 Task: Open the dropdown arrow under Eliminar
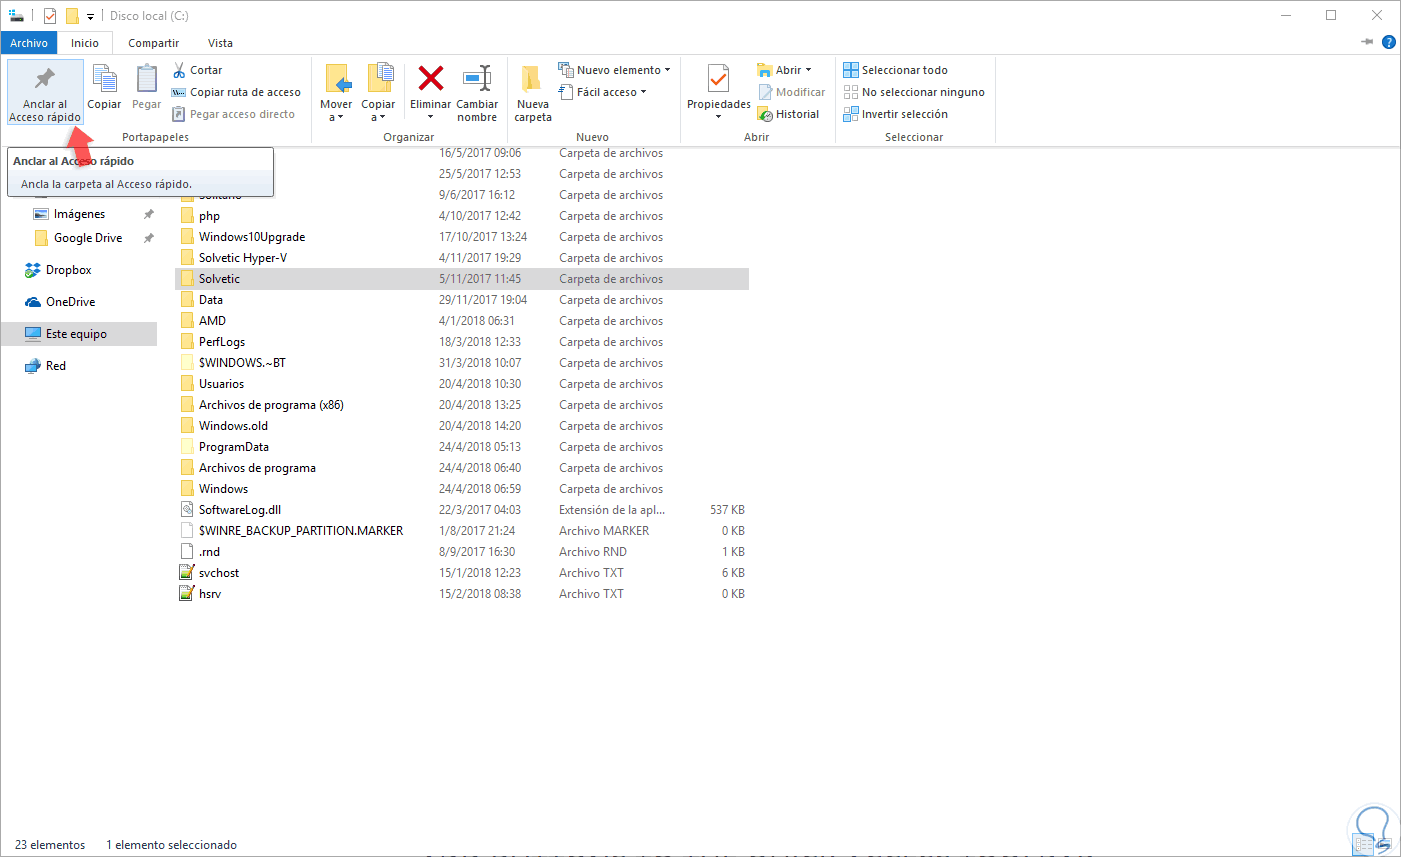coord(431,117)
